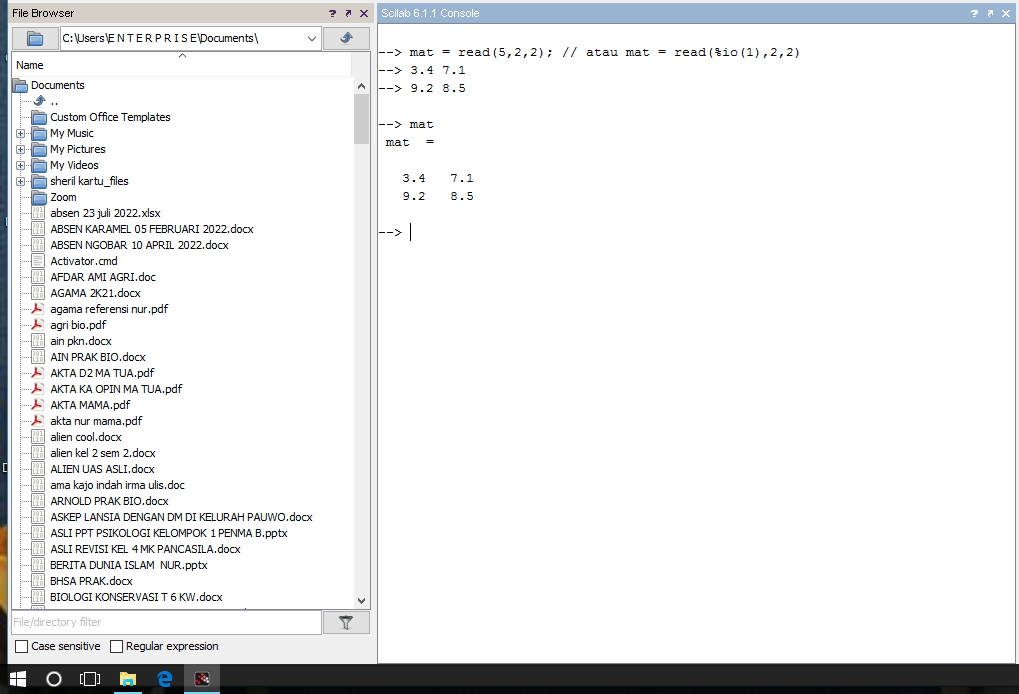This screenshot has width=1019, height=694.
Task: Select AKTA D2 MA TUA.pdf file
Action: click(x=102, y=373)
